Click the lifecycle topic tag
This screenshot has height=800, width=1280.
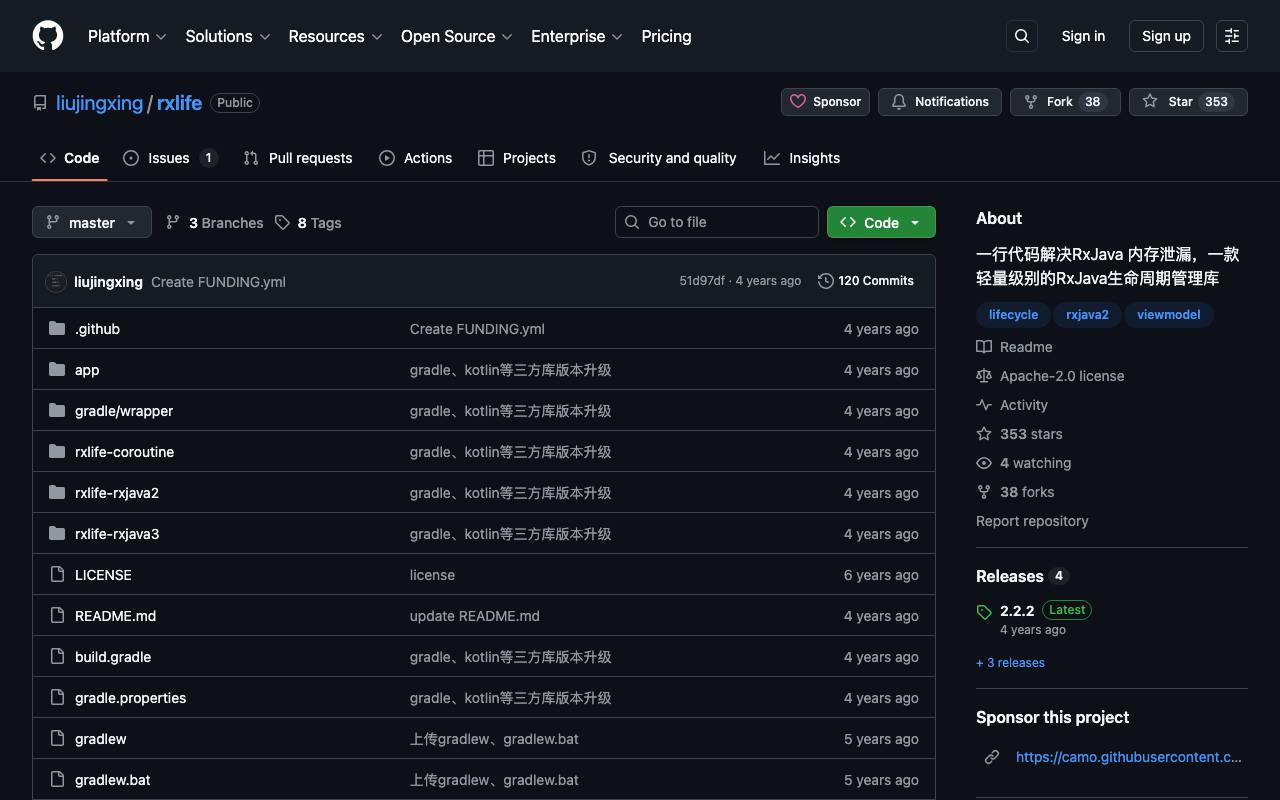pyautogui.click(x=1013, y=315)
